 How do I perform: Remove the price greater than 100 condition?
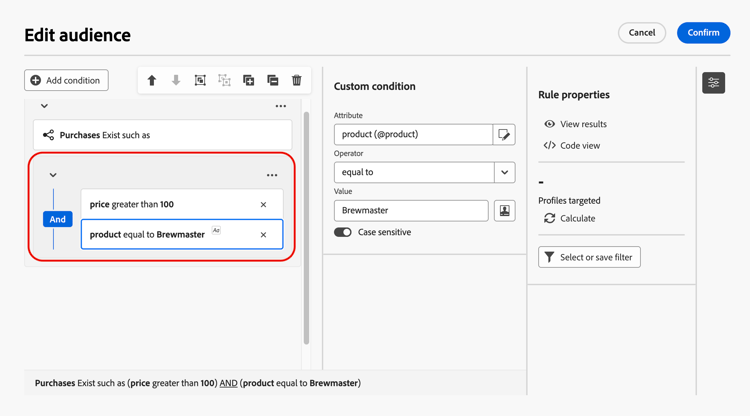click(x=264, y=204)
